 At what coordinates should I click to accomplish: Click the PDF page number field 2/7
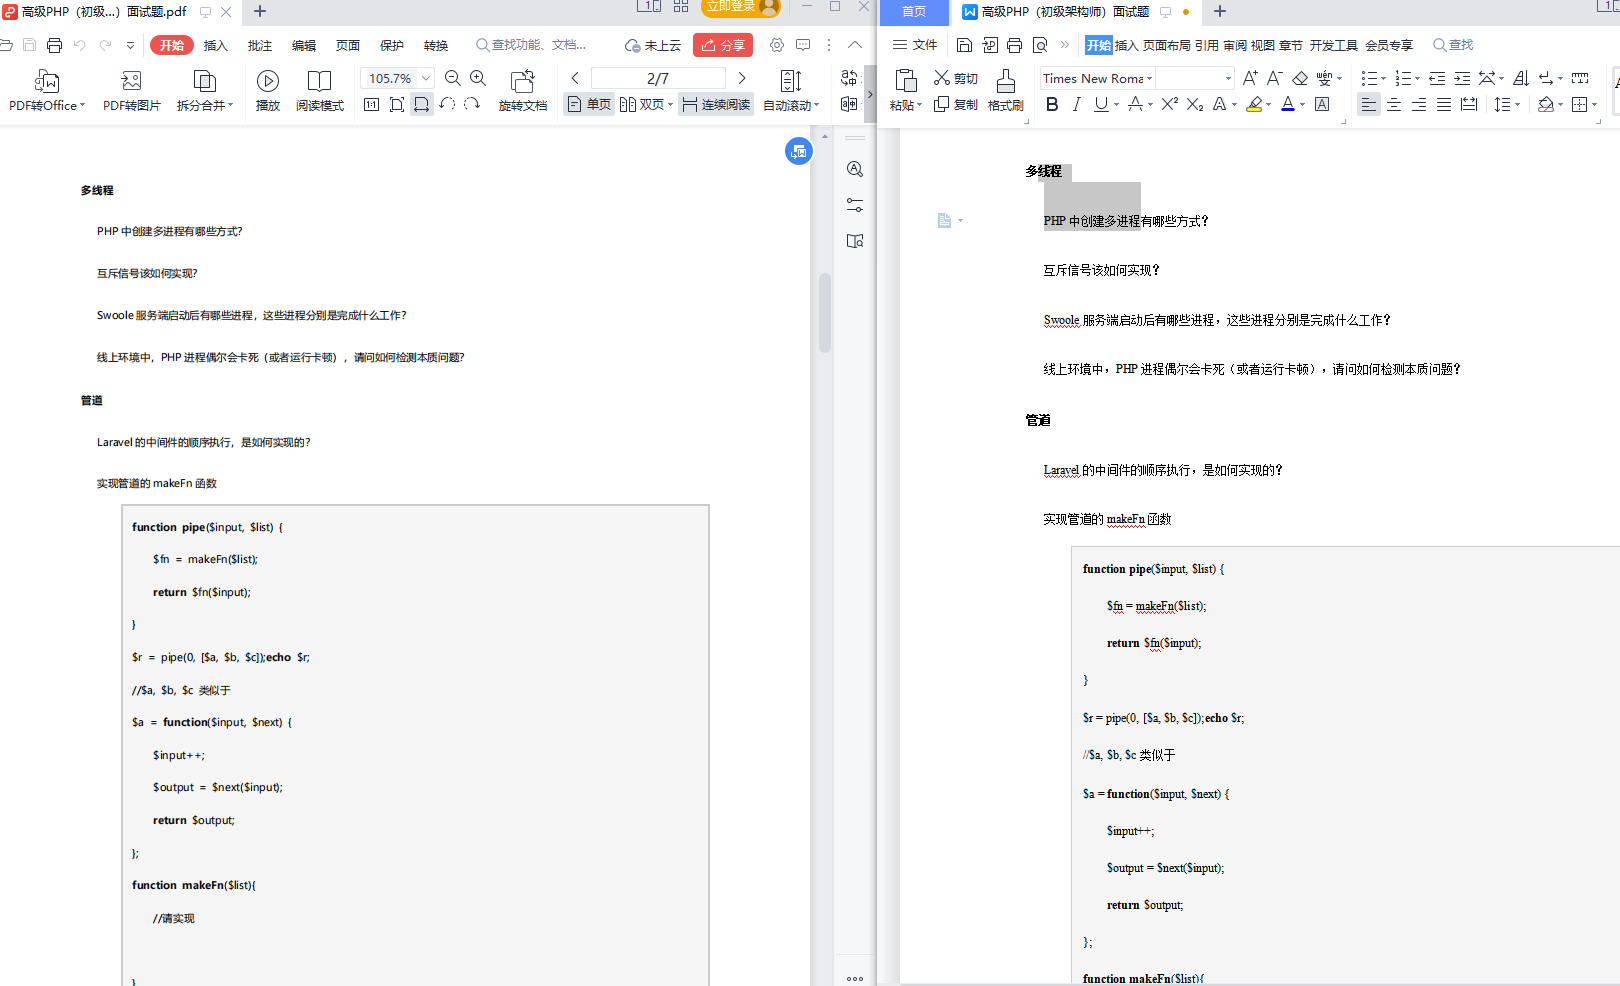658,78
